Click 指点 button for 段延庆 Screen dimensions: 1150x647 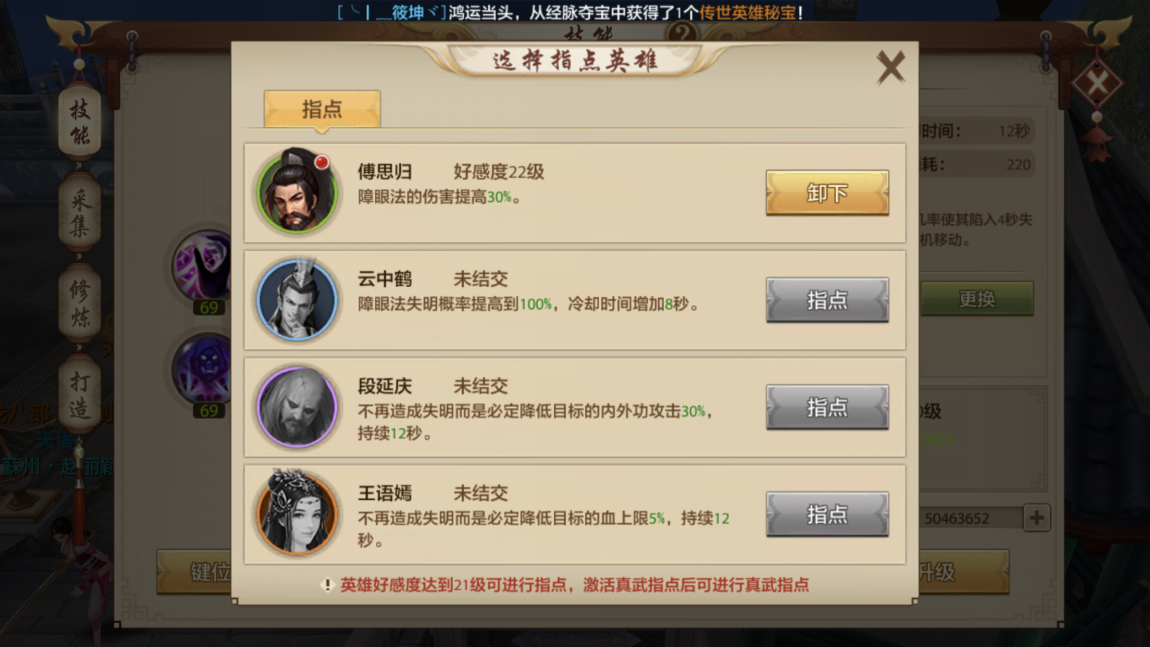point(827,407)
